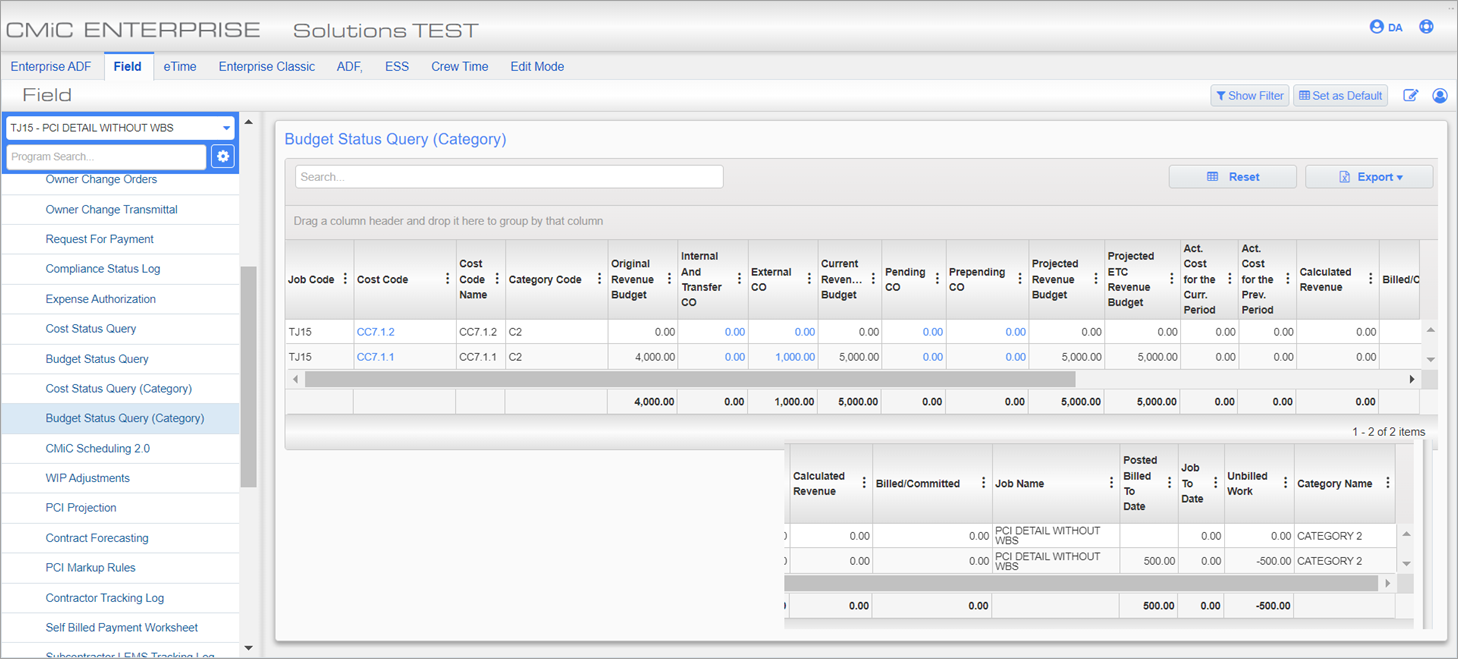Click the Show Filter button

pos(1249,96)
